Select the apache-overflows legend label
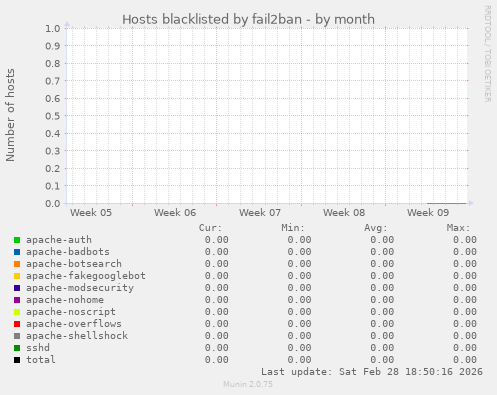Viewport: 497px width, 395px height. (x=74, y=324)
